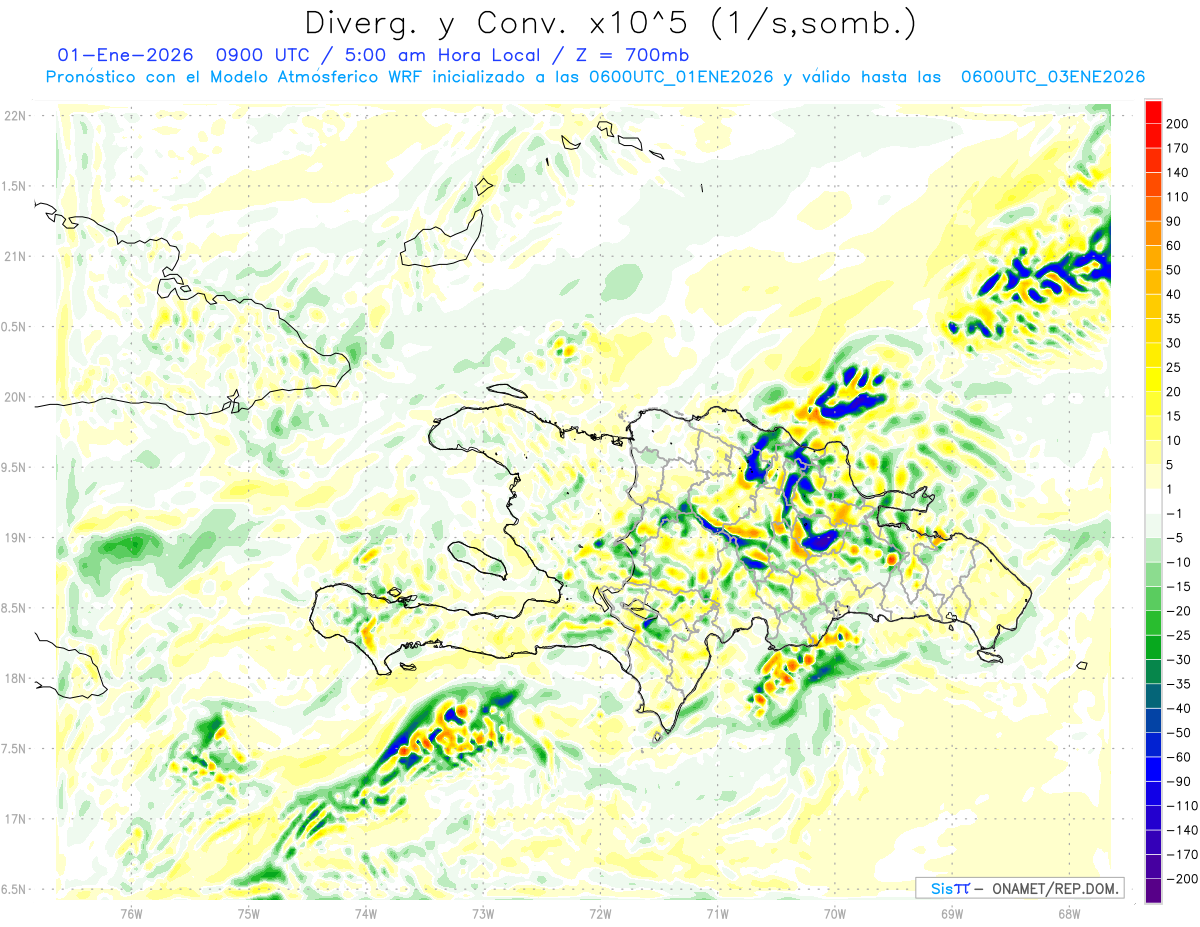The image size is (1200, 927).
Task: Click the '74W' longitude label
Action: 366,913
